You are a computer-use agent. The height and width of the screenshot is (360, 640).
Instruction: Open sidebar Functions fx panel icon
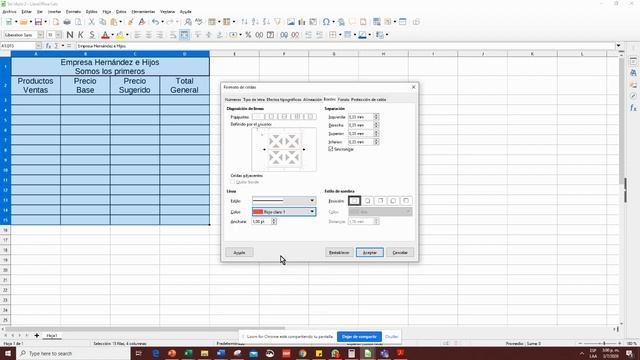[x=633, y=108]
